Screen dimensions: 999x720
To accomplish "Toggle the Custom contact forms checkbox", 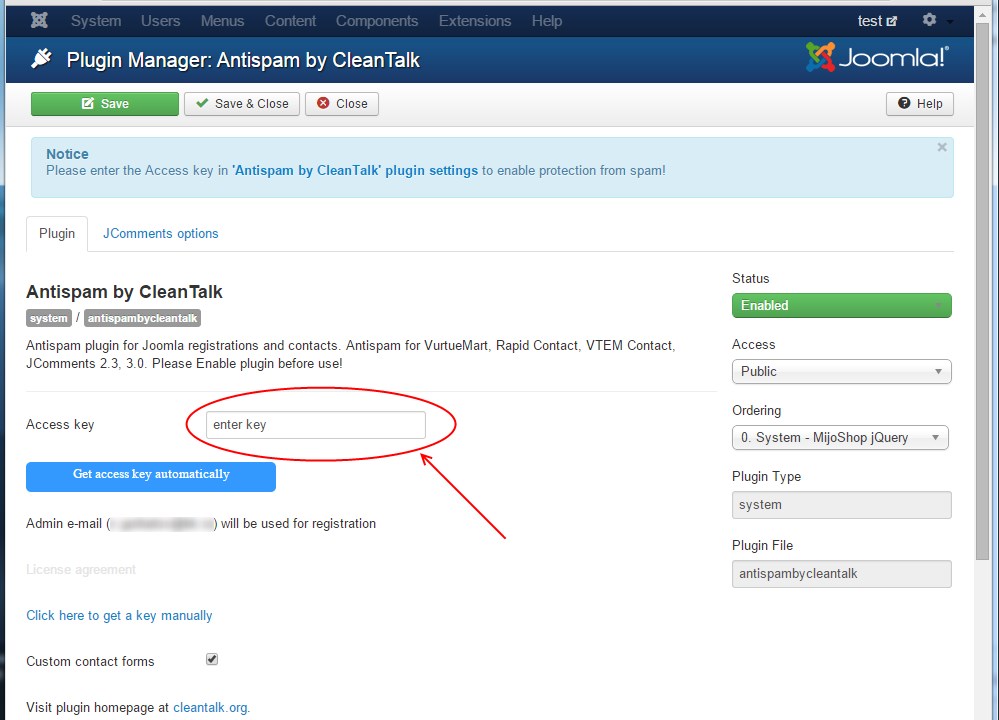I will (212, 659).
